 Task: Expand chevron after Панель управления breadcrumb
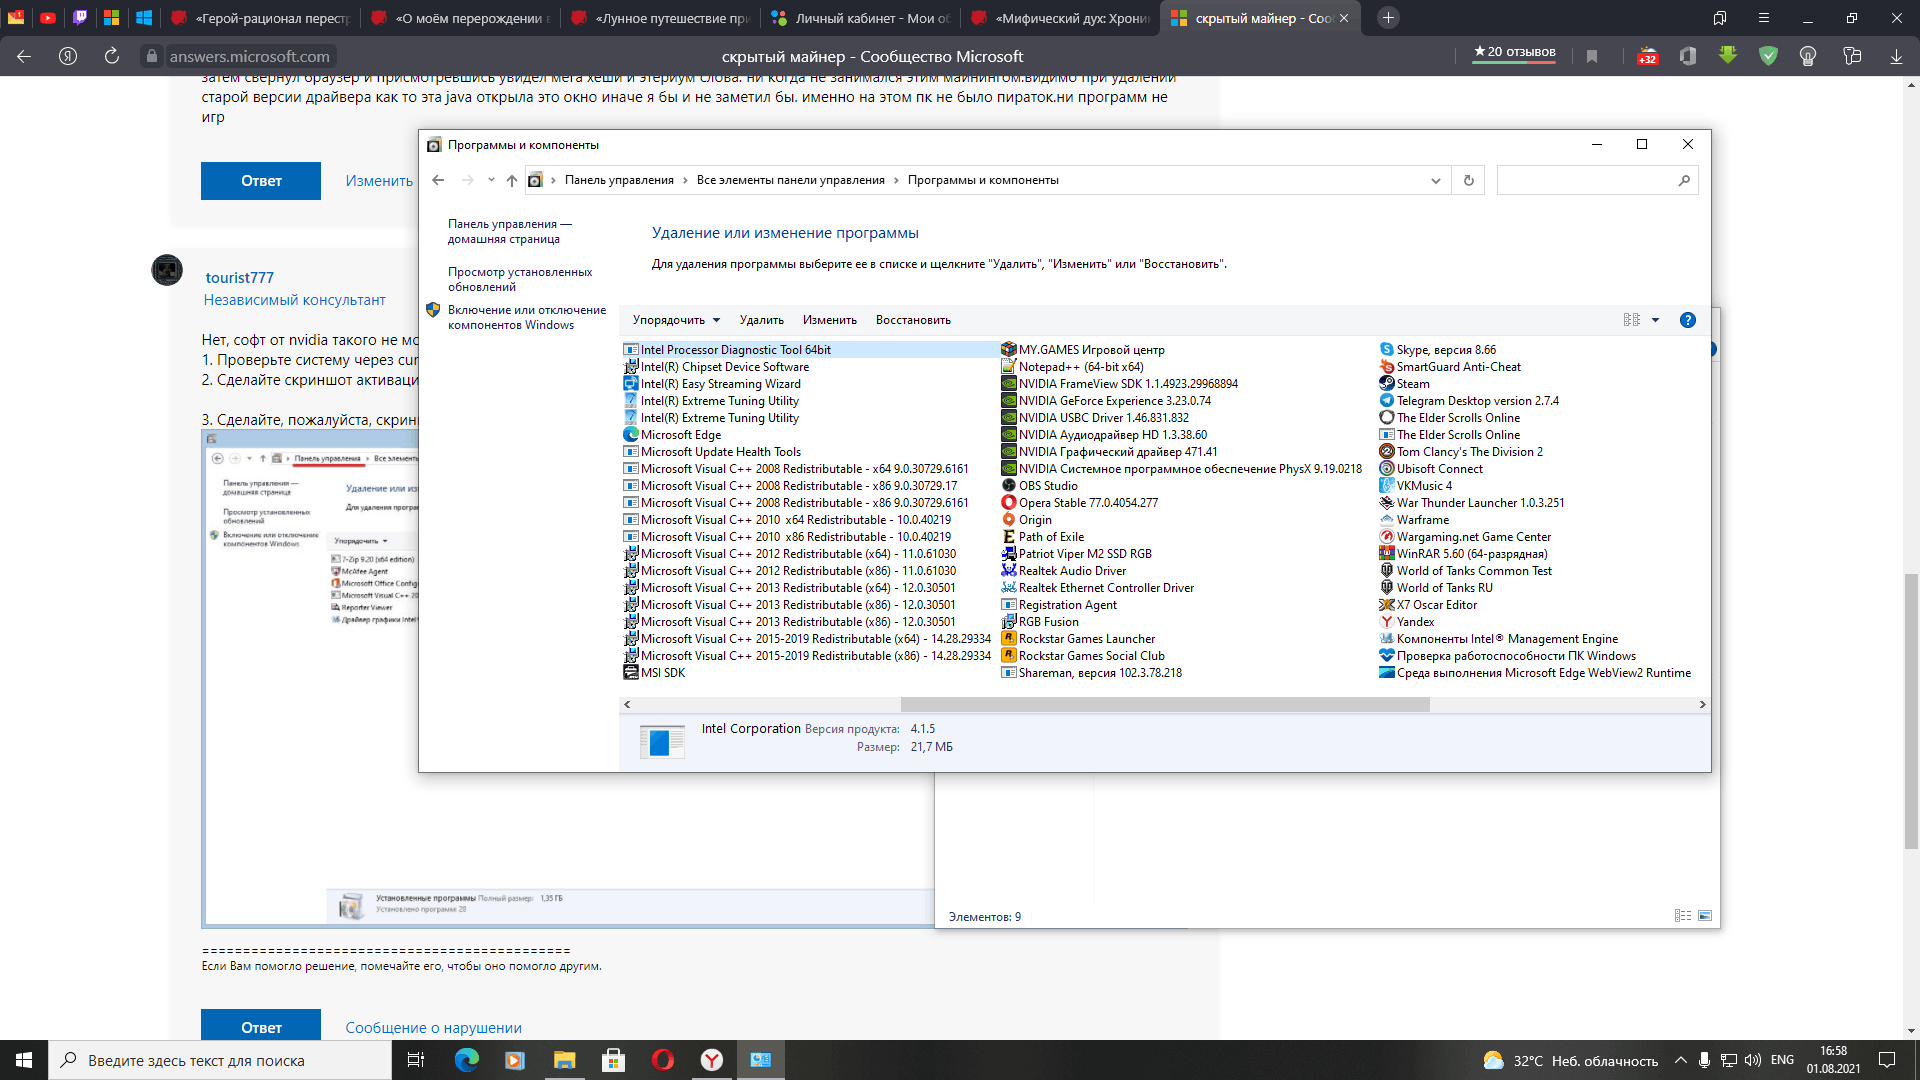(685, 180)
